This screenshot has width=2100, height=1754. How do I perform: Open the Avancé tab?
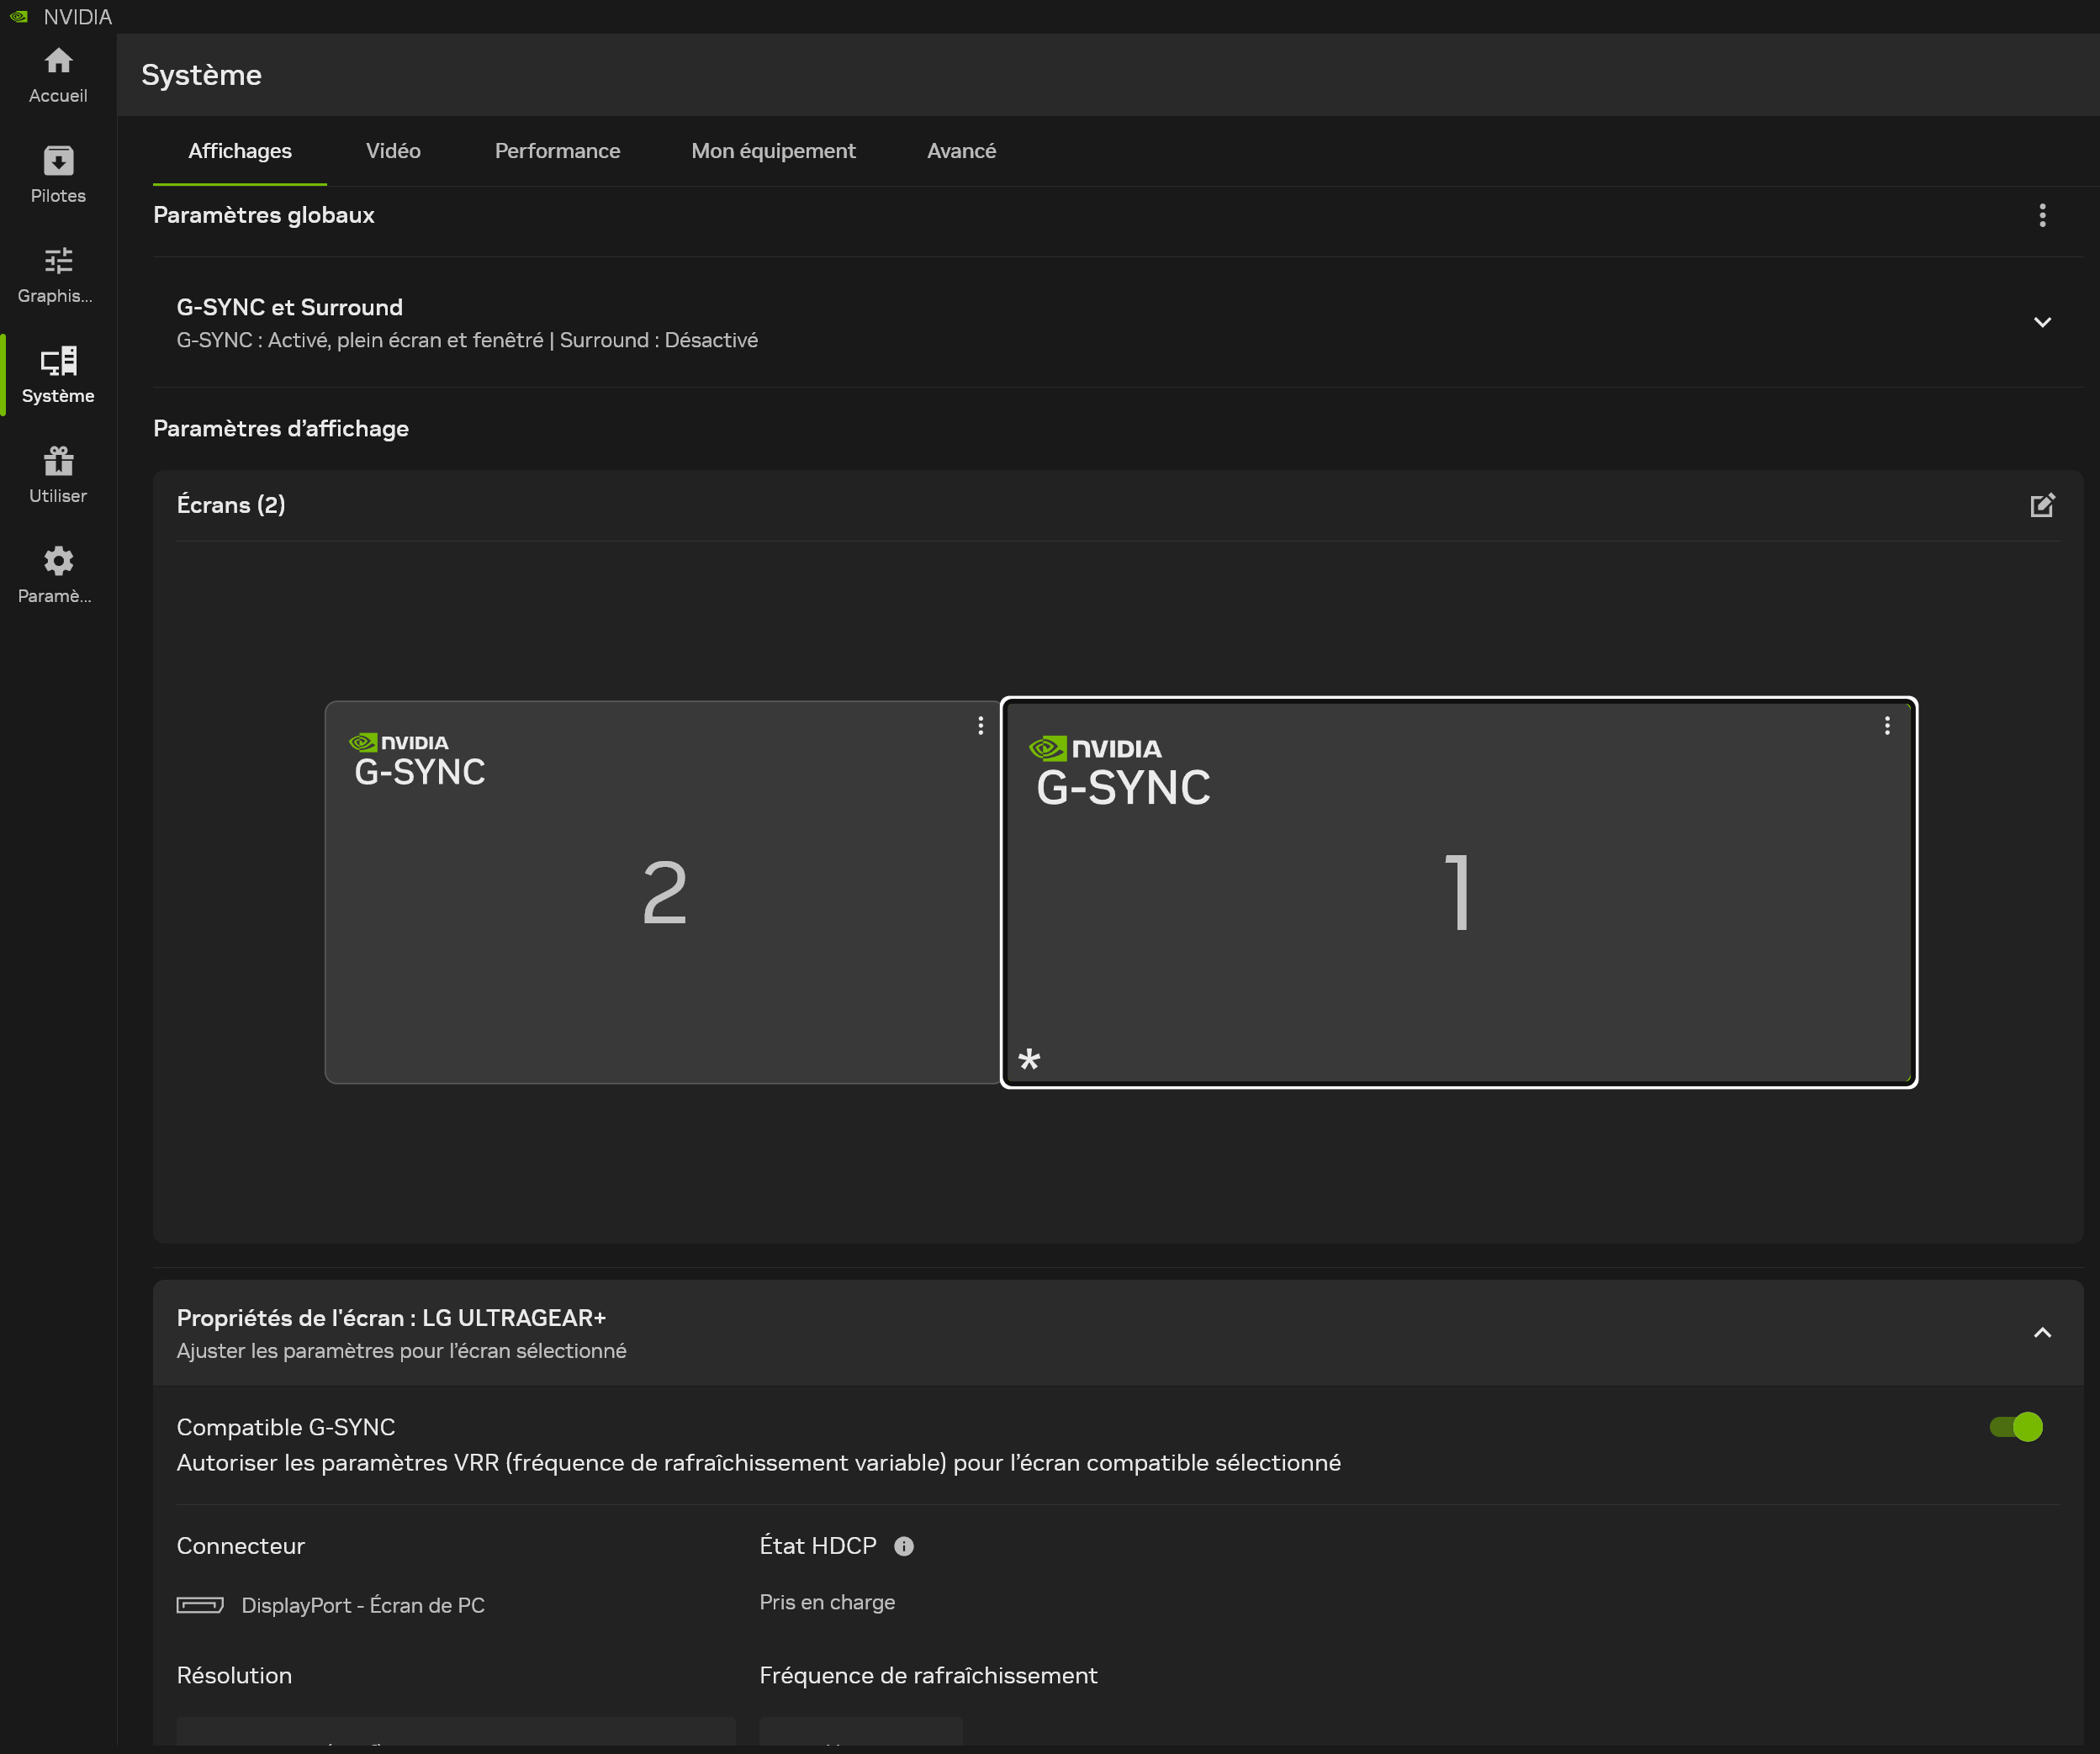961,151
